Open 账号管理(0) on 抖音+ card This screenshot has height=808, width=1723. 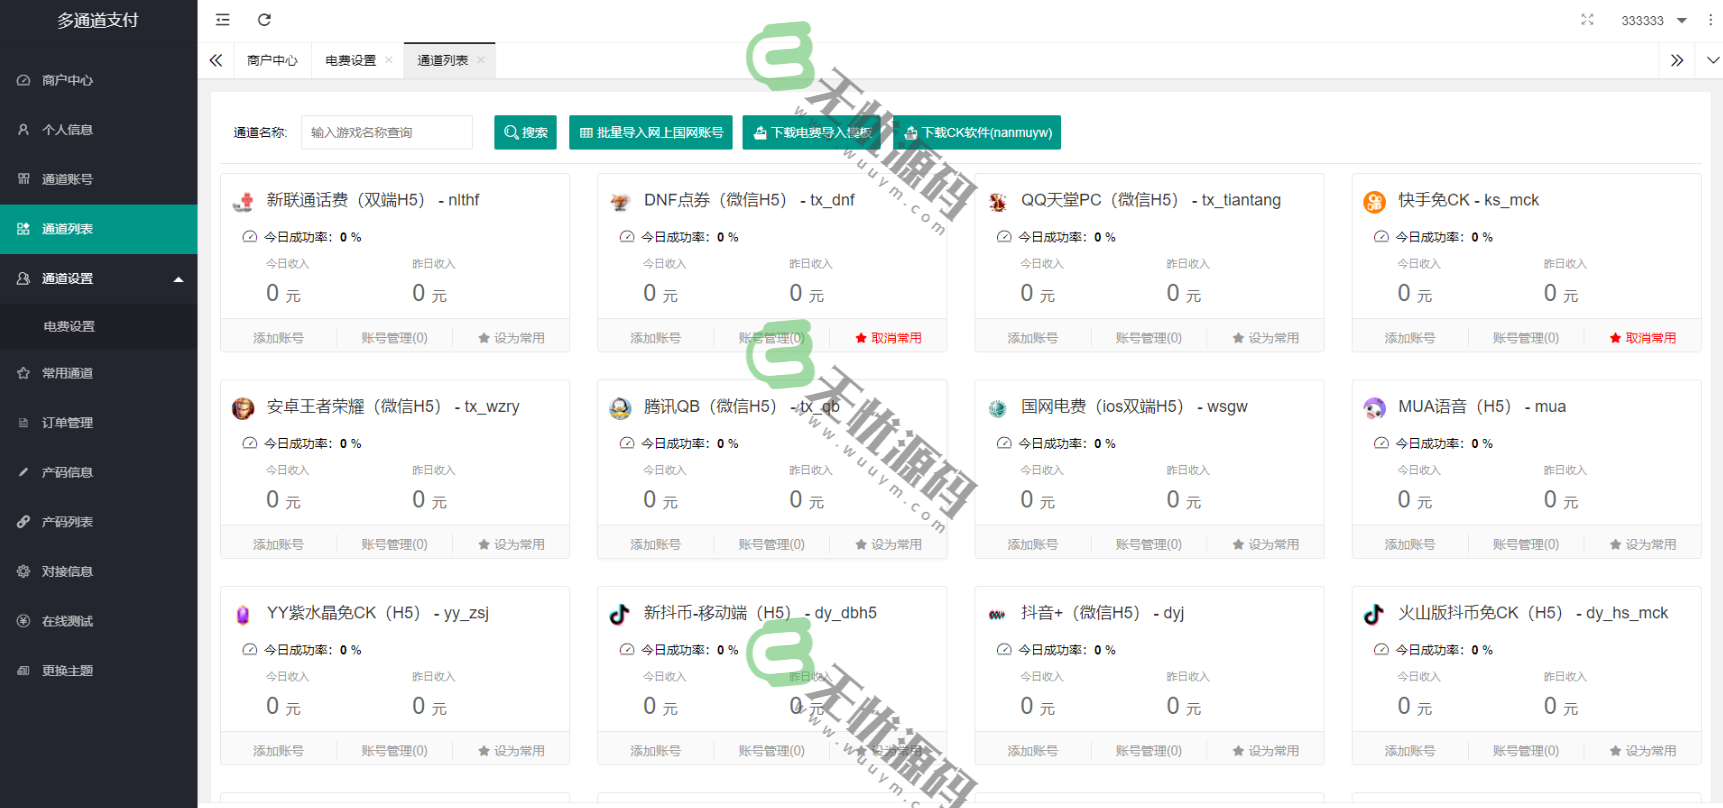(1148, 751)
